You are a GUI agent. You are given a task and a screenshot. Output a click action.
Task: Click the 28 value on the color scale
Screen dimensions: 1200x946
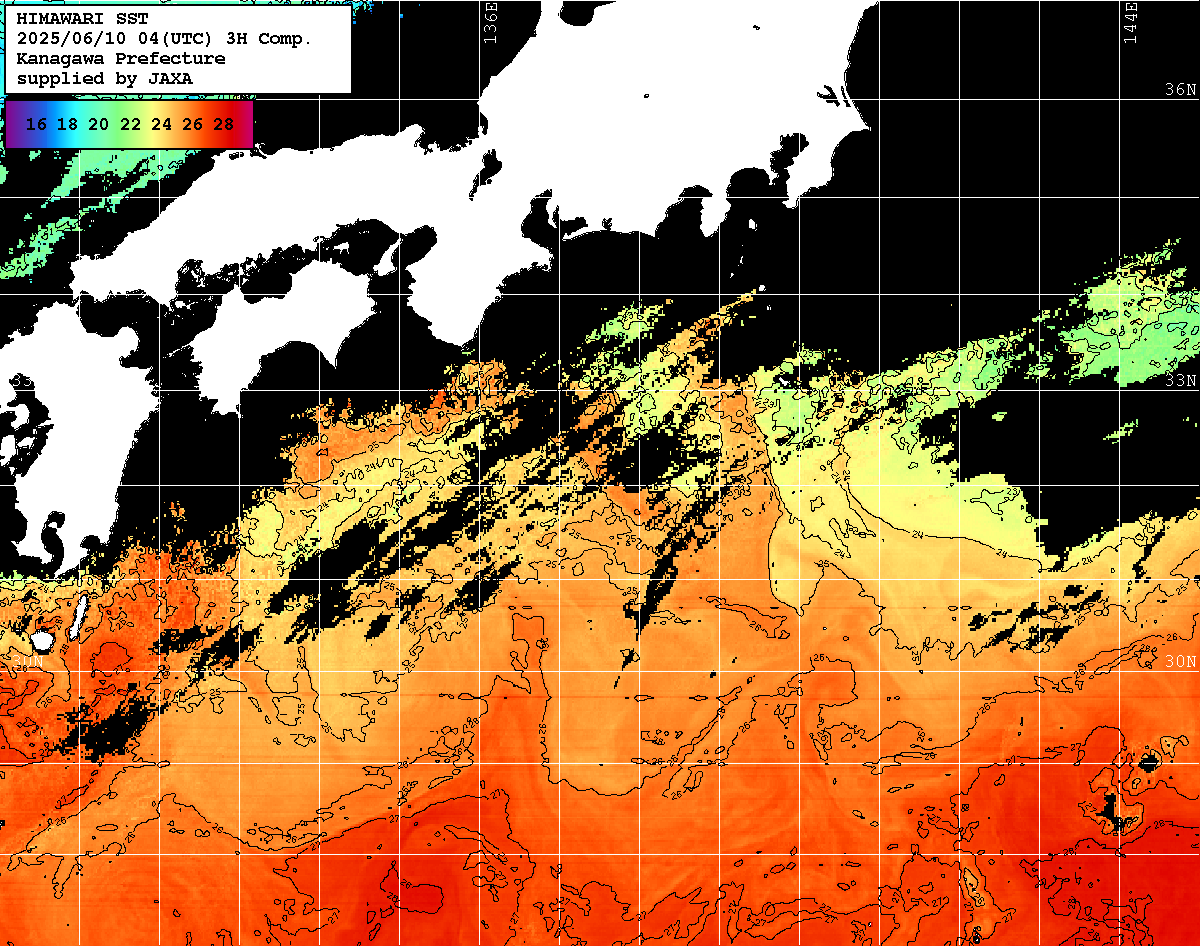pos(224,124)
